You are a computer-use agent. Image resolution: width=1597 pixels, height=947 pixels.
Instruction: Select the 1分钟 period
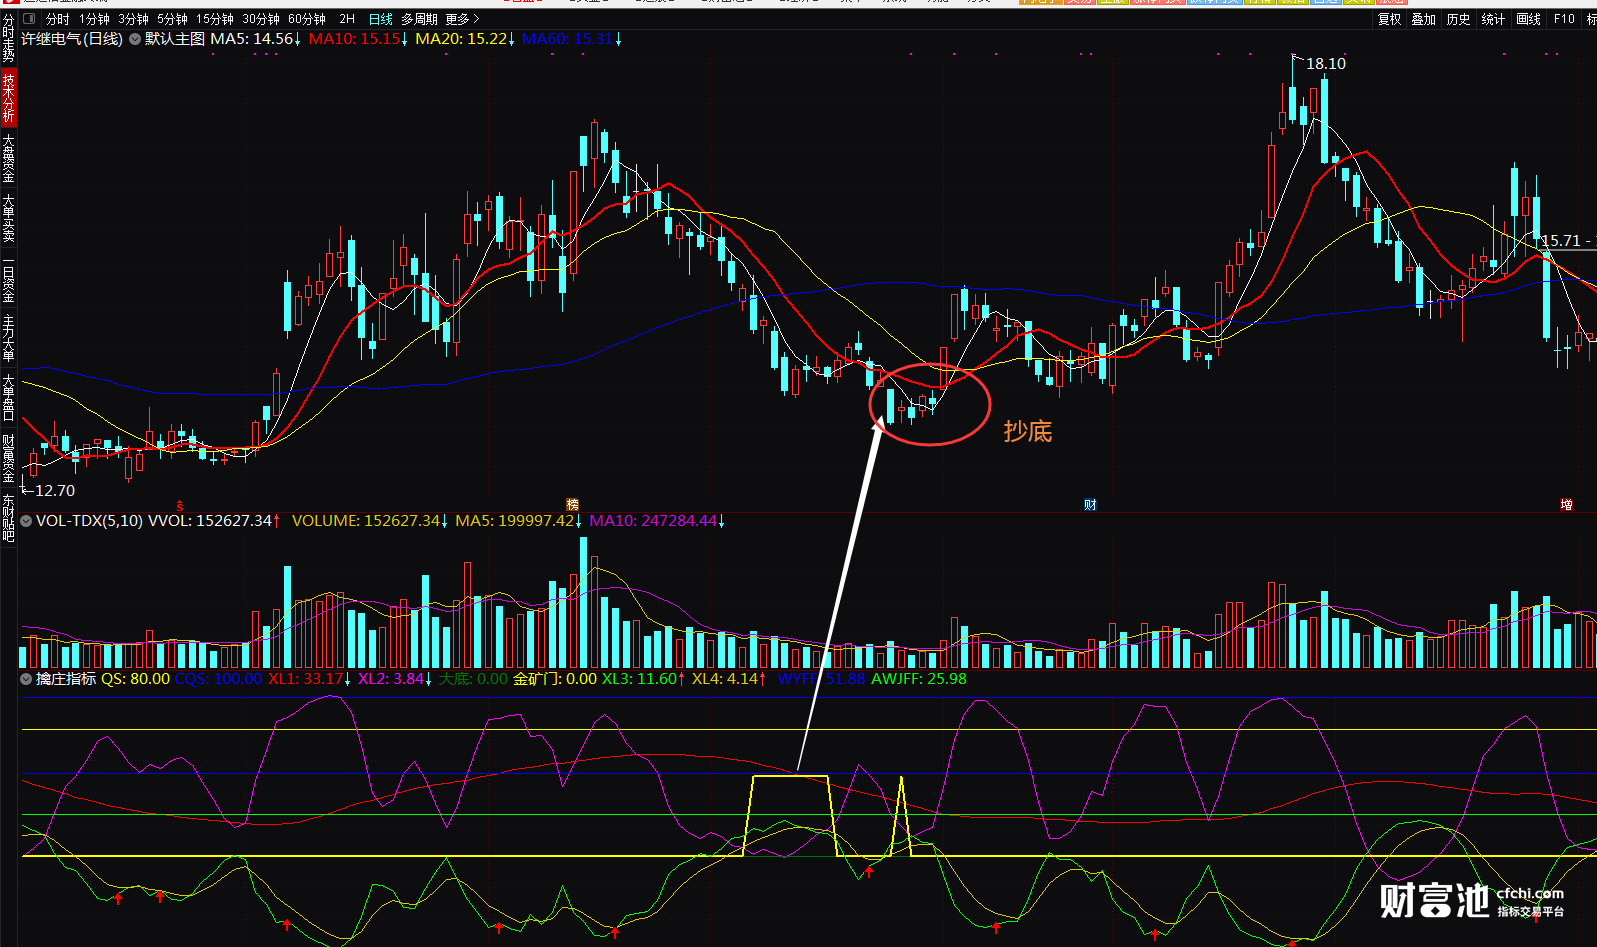click(95, 19)
